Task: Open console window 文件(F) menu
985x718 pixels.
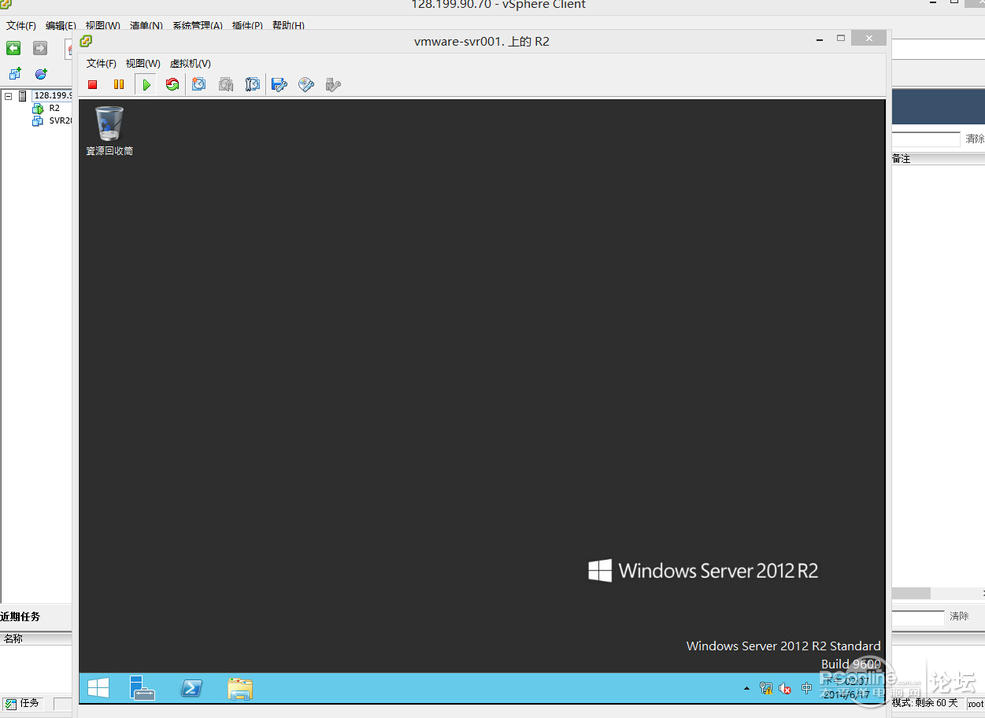Action: pos(101,63)
